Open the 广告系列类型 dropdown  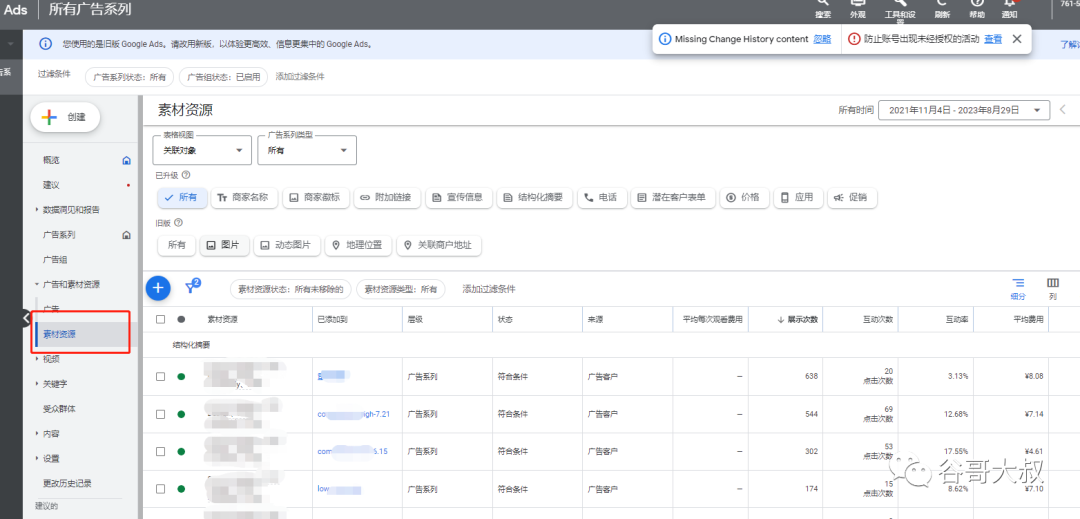[x=307, y=150]
